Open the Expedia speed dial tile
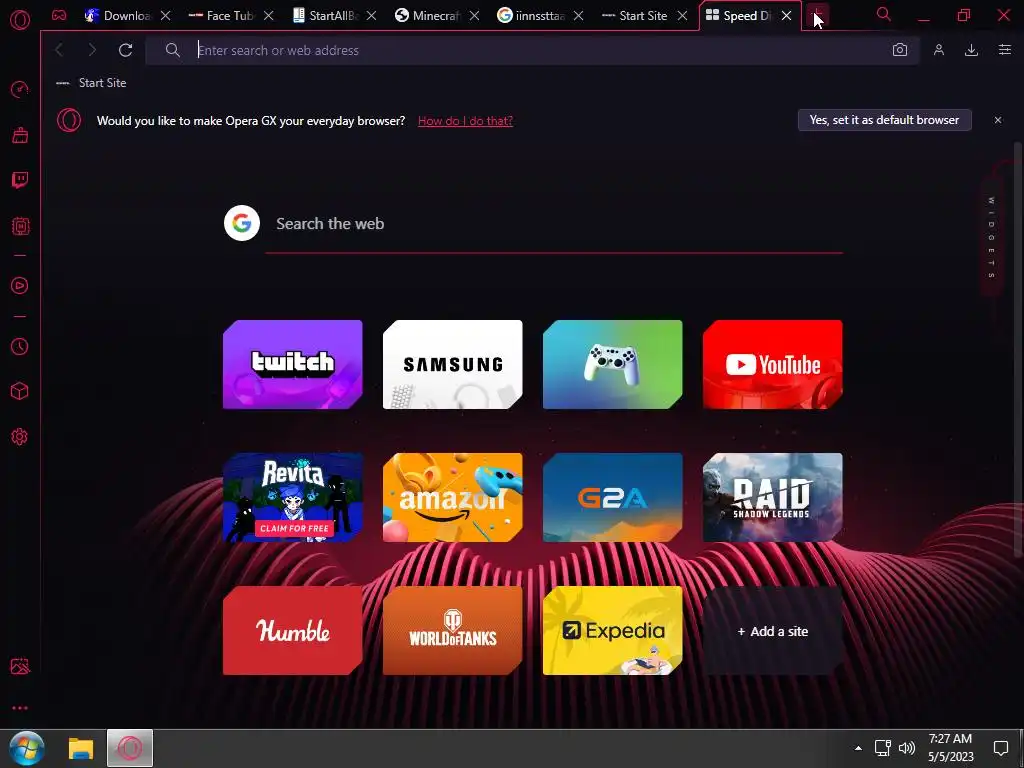1024x768 pixels. [x=613, y=631]
